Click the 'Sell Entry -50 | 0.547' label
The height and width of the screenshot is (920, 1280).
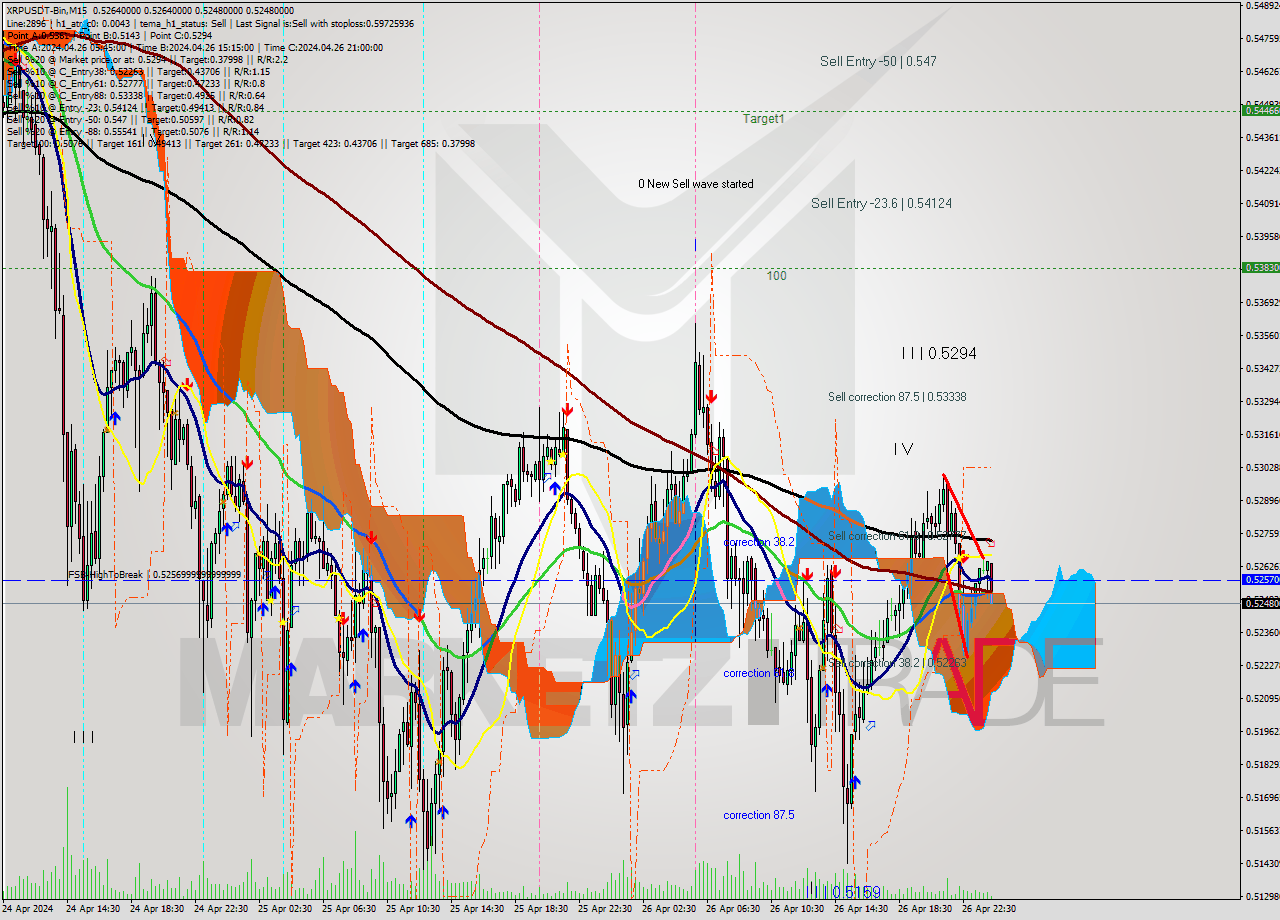(x=878, y=61)
